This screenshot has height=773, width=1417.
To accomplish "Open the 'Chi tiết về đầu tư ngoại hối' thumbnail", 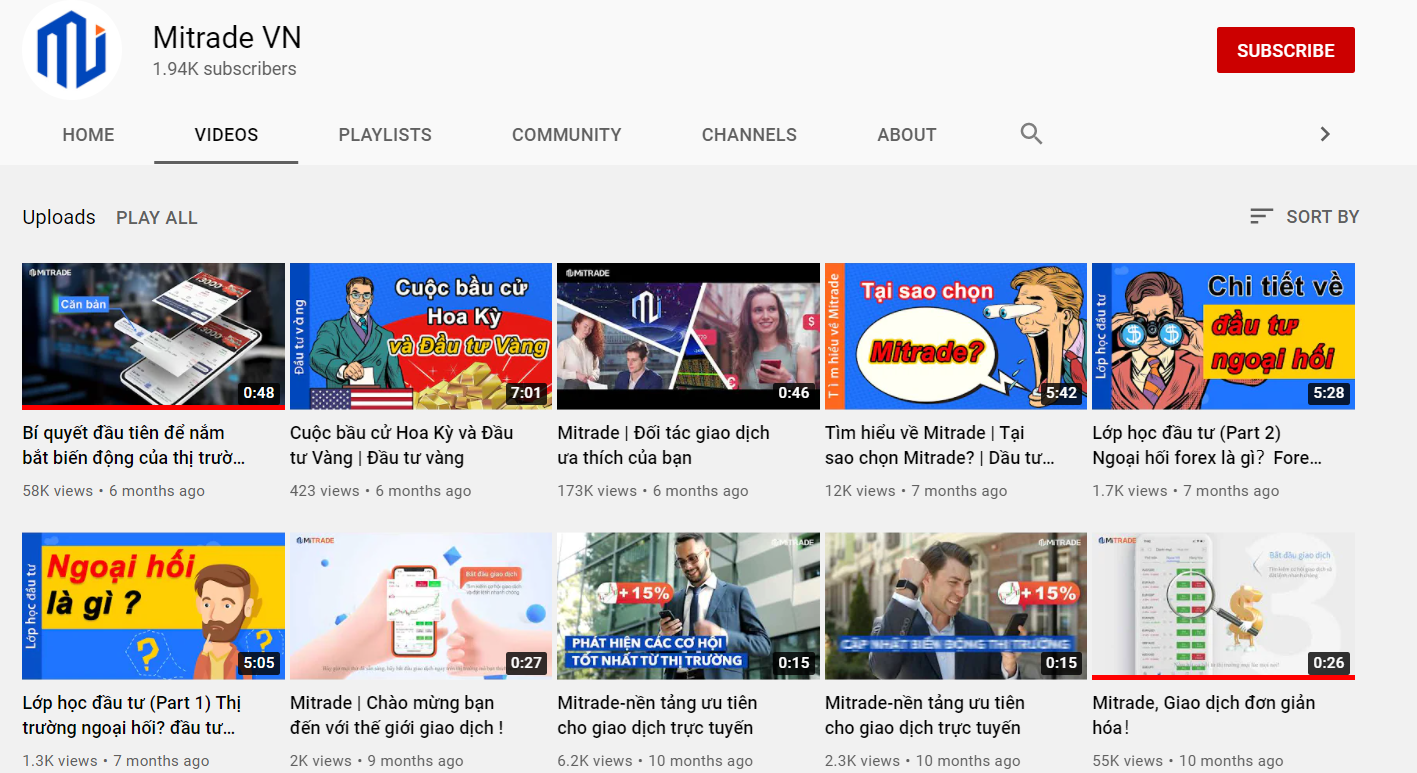I will [1223, 336].
